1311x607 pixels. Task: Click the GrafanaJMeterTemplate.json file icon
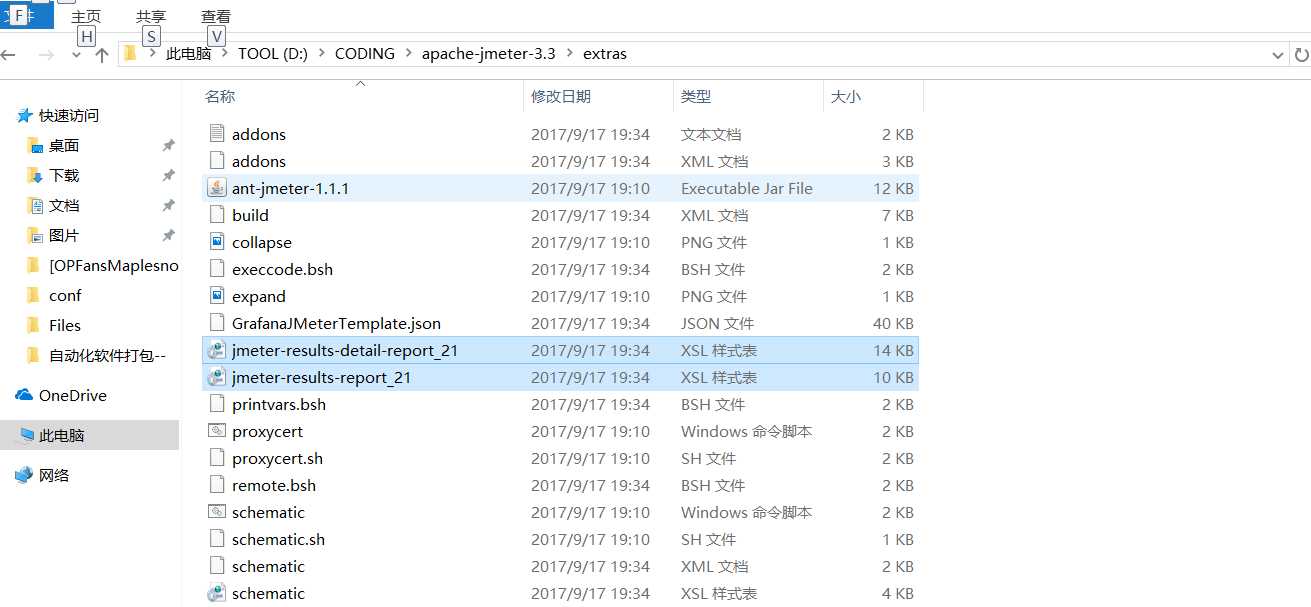pyautogui.click(x=216, y=323)
